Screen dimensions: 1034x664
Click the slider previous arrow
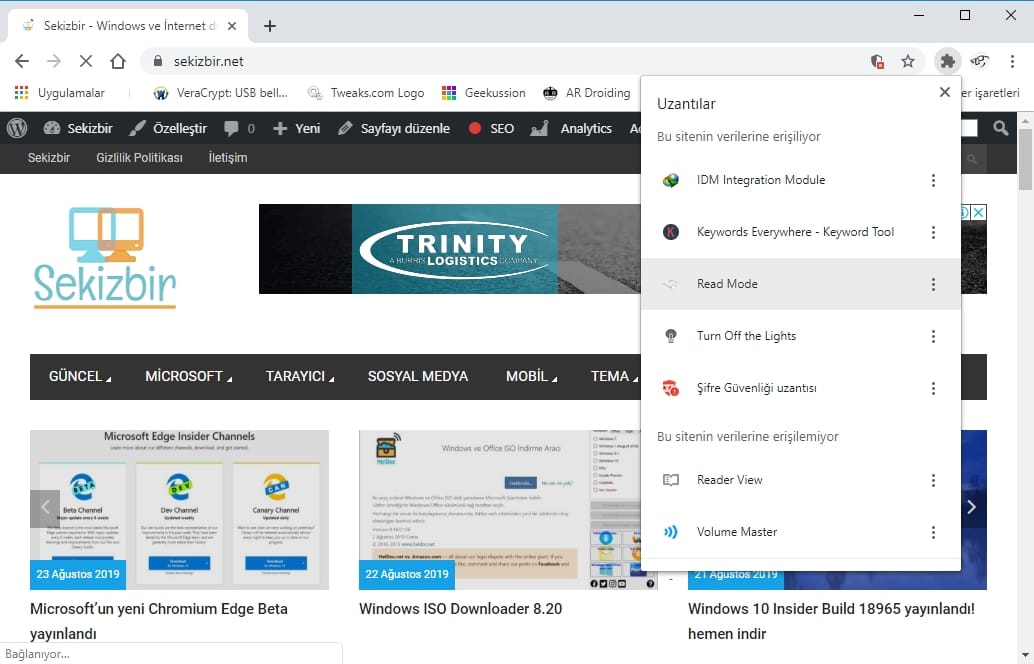[45, 508]
